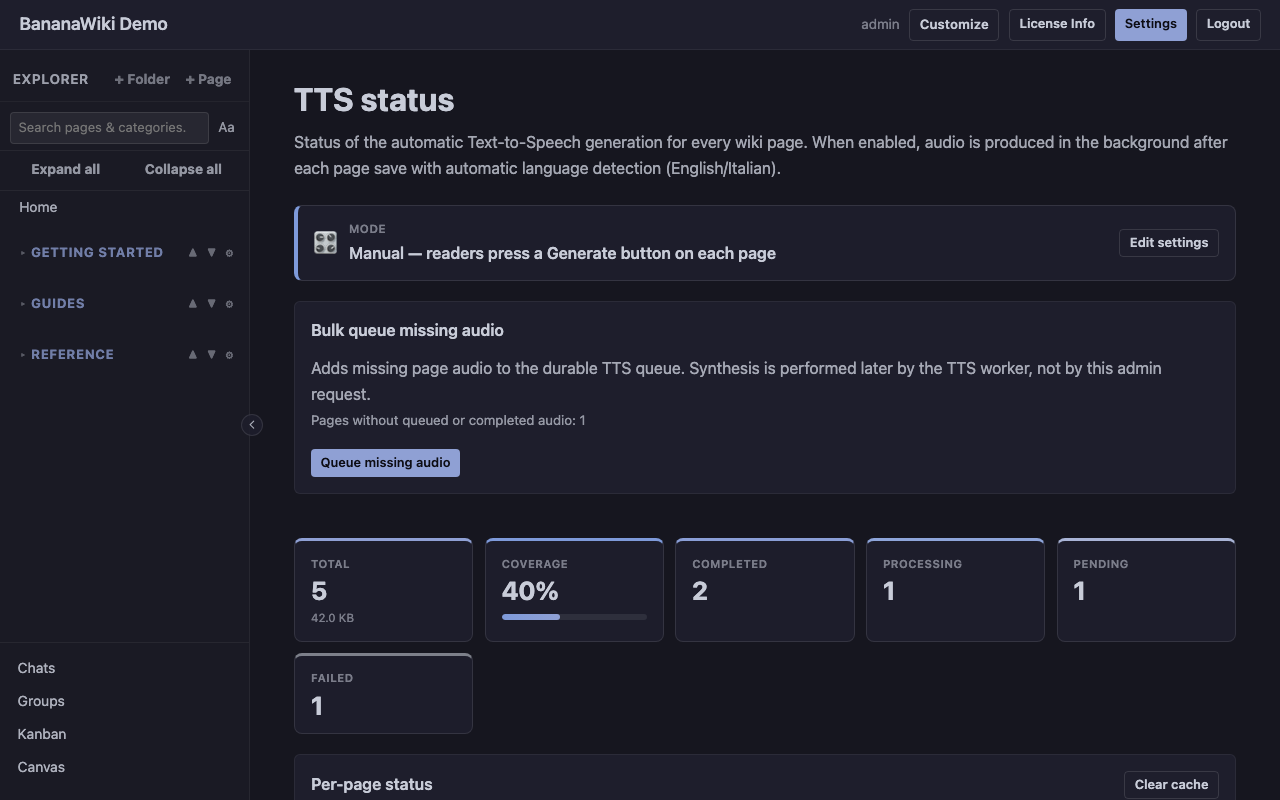Click Queue missing audio button
Image resolution: width=1280 pixels, height=800 pixels.
click(385, 463)
